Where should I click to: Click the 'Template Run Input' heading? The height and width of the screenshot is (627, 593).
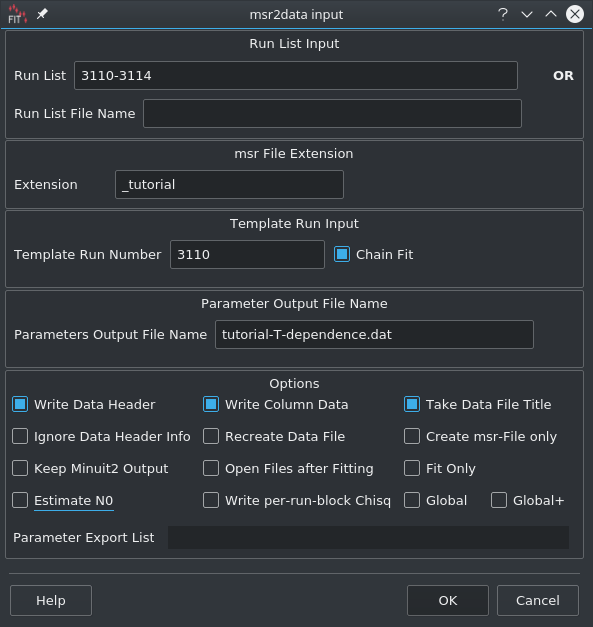pyautogui.click(x=294, y=224)
